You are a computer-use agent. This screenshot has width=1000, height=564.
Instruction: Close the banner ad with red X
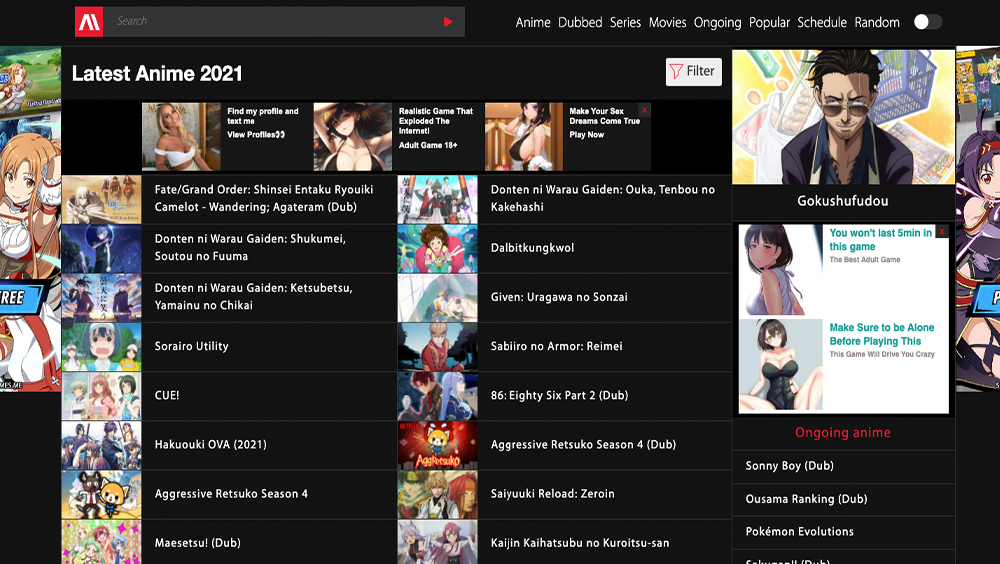645,110
